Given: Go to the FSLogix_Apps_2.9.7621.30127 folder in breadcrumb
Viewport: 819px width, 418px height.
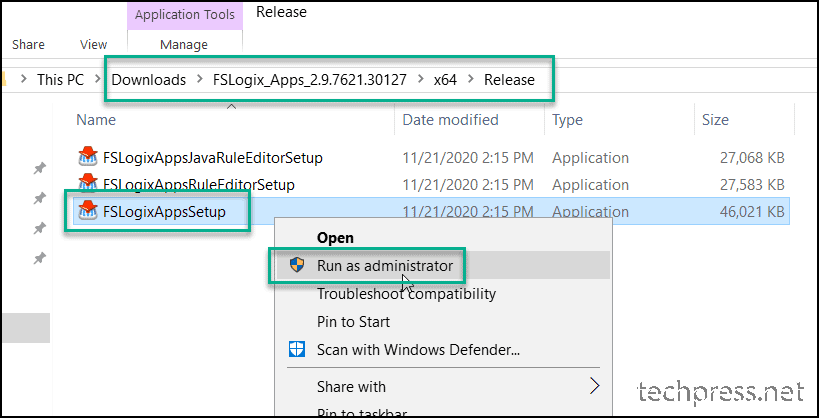Looking at the screenshot, I should pyautogui.click(x=310, y=80).
